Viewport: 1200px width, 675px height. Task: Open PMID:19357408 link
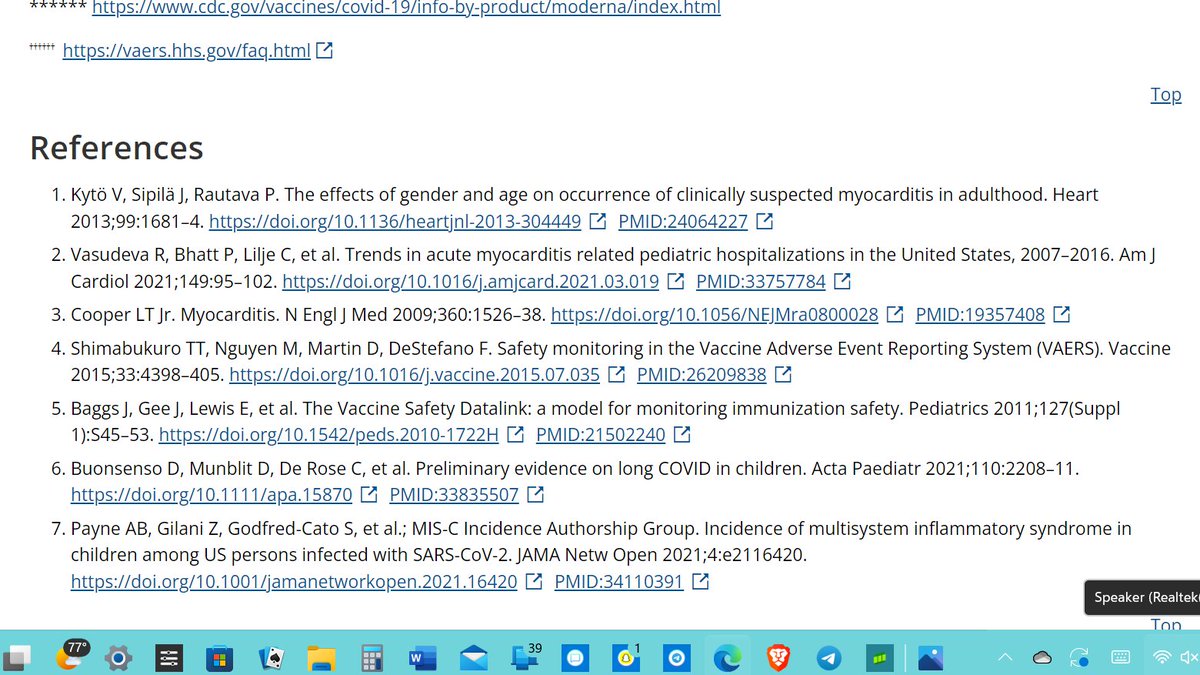pyautogui.click(x=980, y=315)
